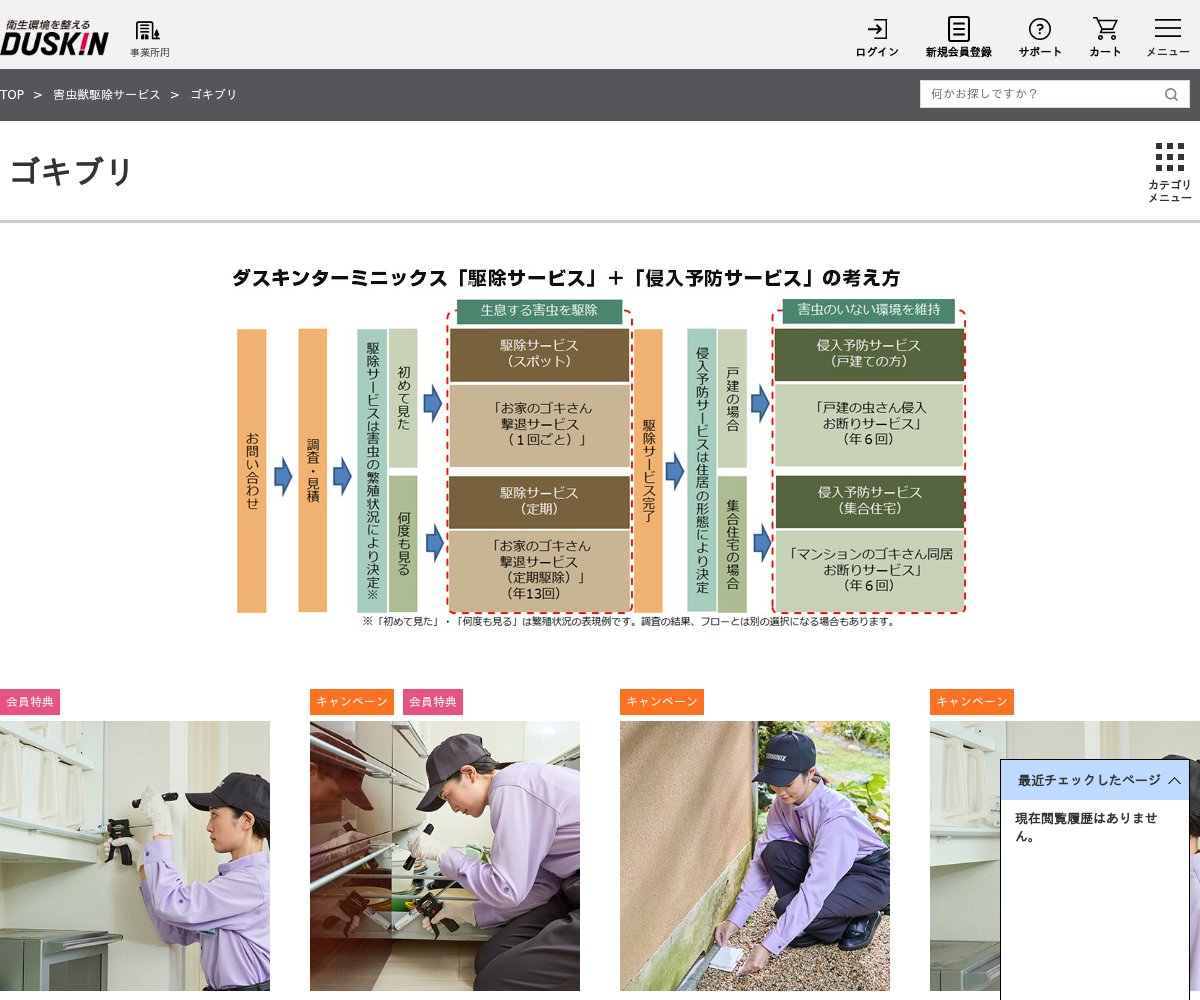
Task: Click the 新規会員登録 icon
Action: [x=959, y=37]
